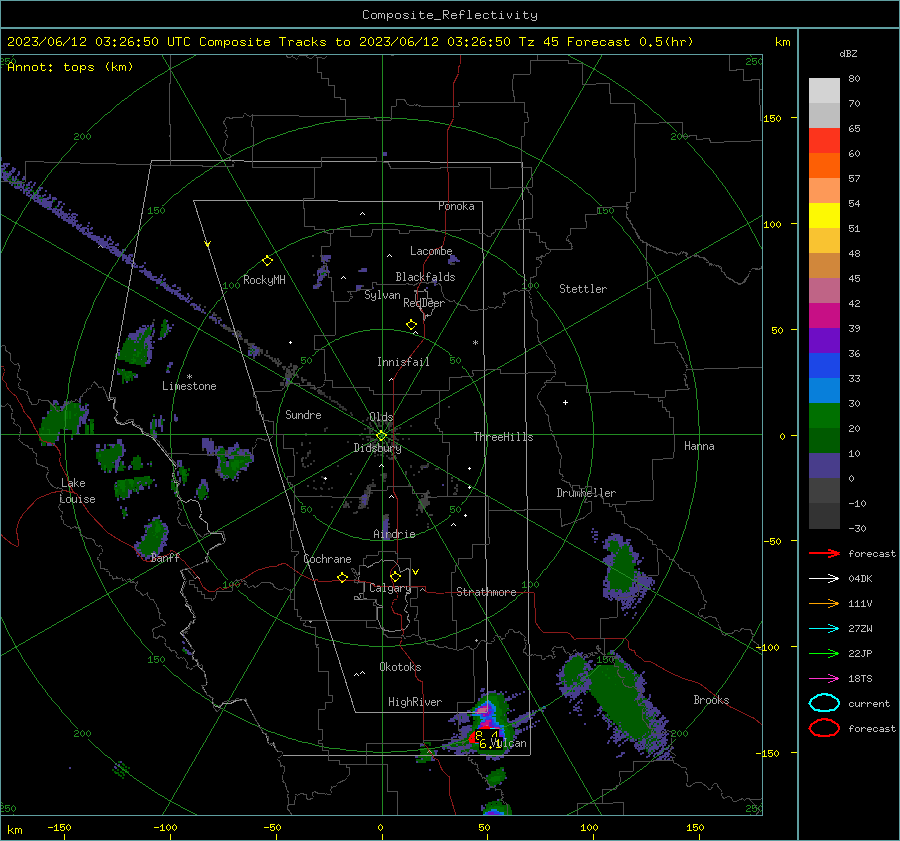Click the yellow diamond marker below RedDeer
The height and width of the screenshot is (841, 900).
[412, 325]
